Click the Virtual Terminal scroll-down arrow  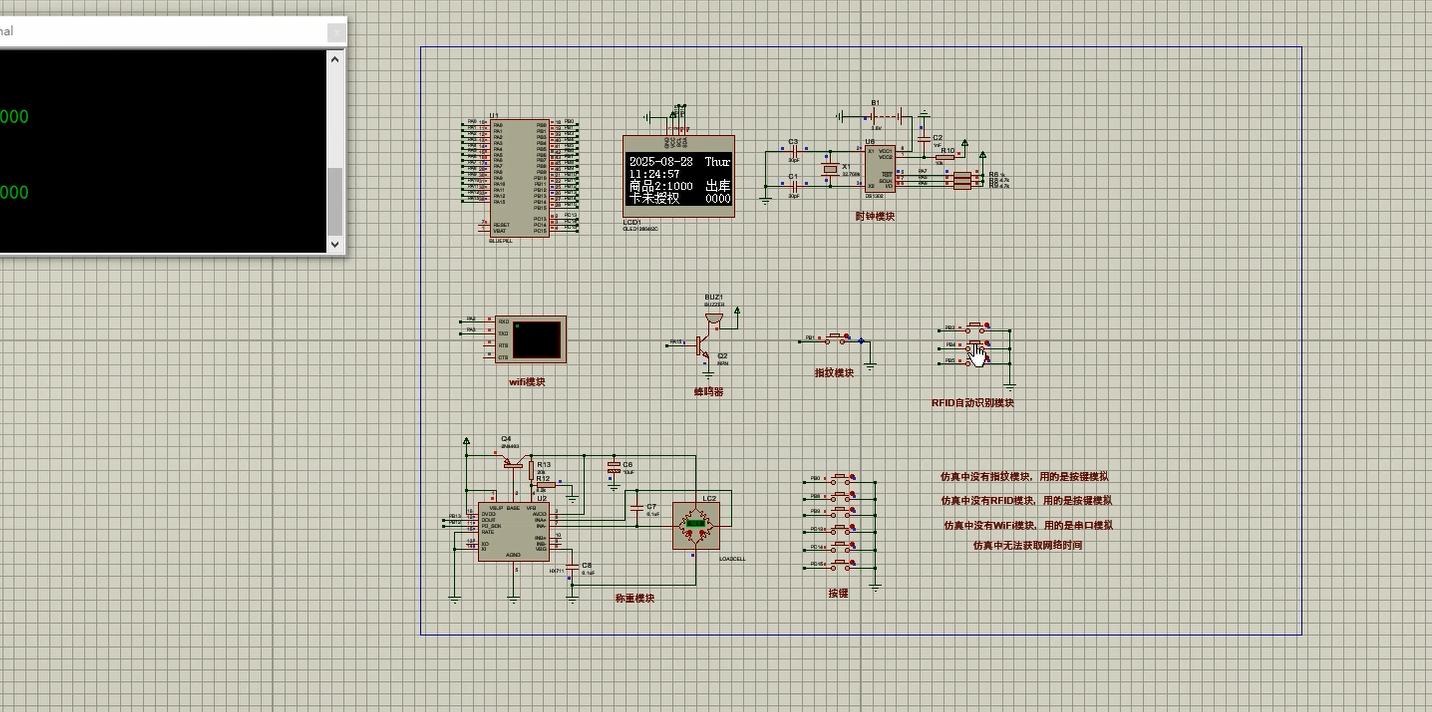point(334,243)
